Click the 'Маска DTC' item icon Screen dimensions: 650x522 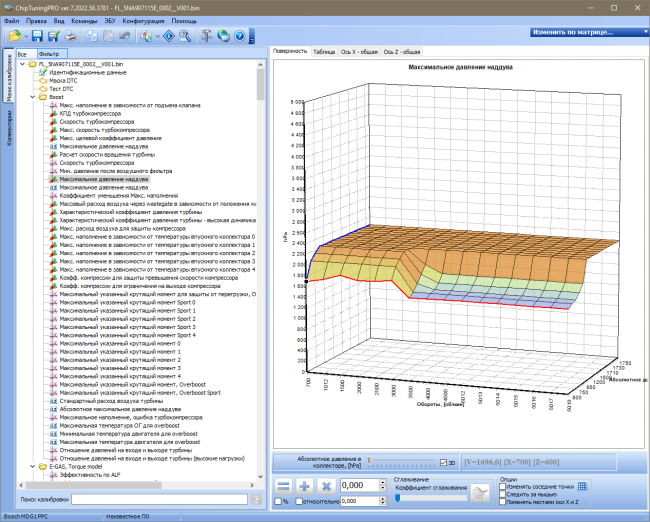(43, 80)
